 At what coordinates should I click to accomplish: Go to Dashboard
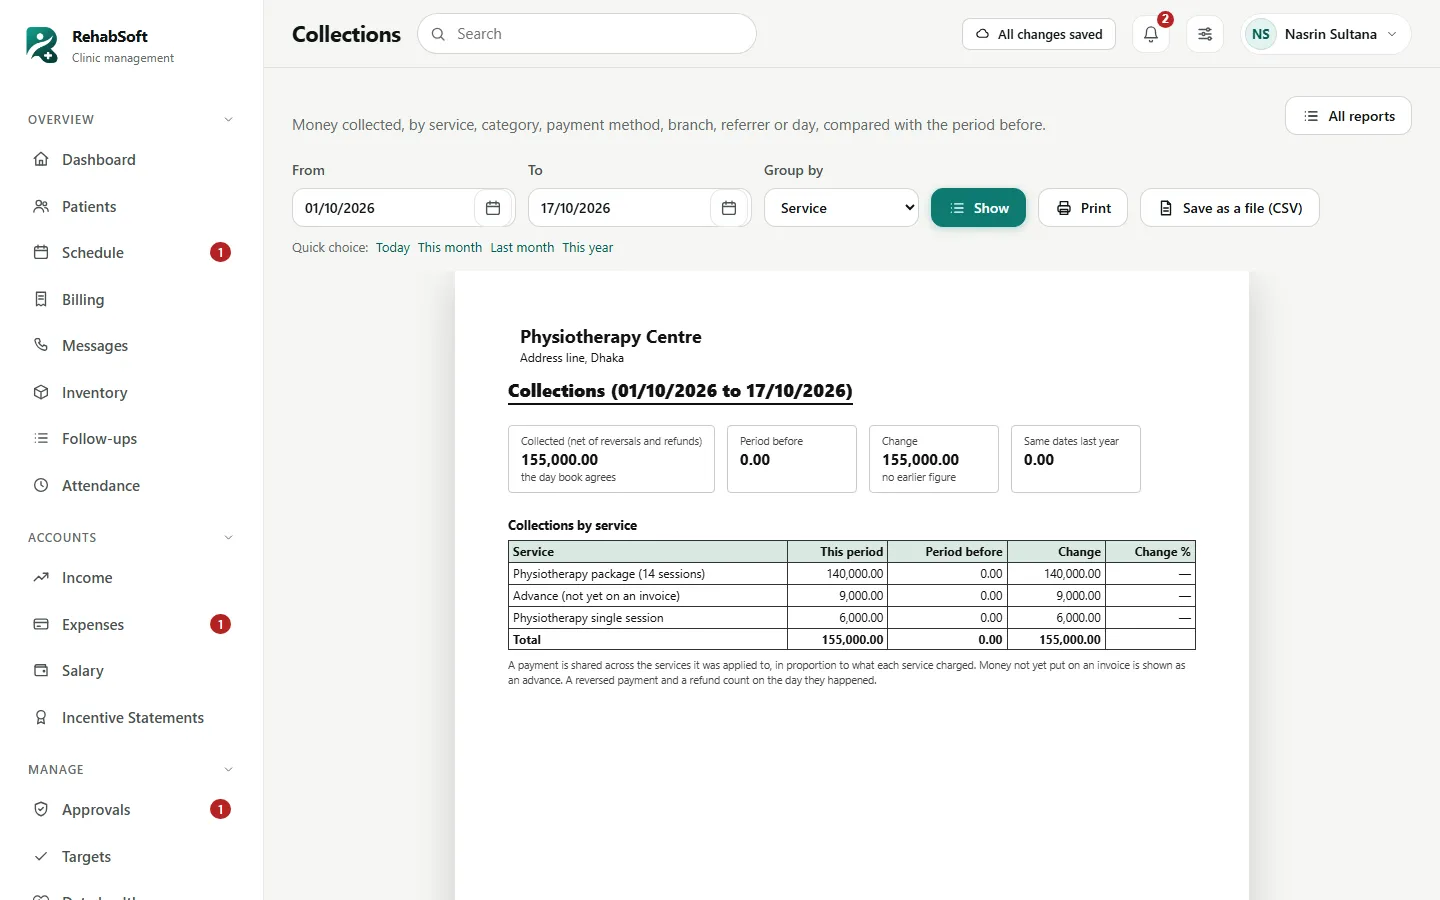point(132,160)
